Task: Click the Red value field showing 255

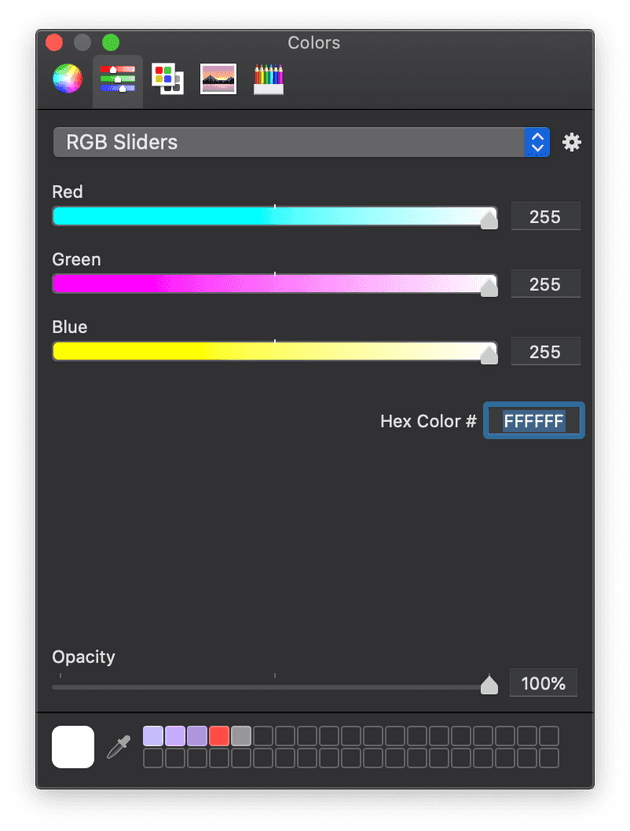Action: tap(545, 216)
